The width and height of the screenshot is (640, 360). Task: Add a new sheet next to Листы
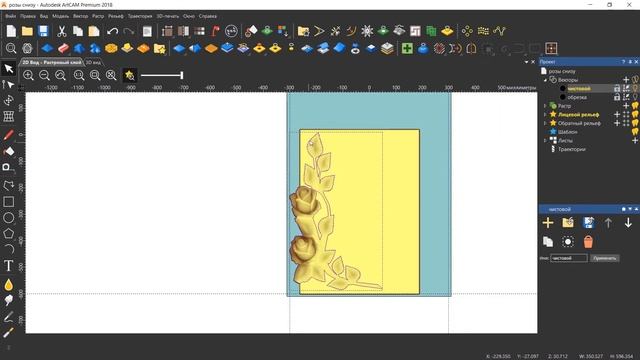pyautogui.click(x=635, y=140)
